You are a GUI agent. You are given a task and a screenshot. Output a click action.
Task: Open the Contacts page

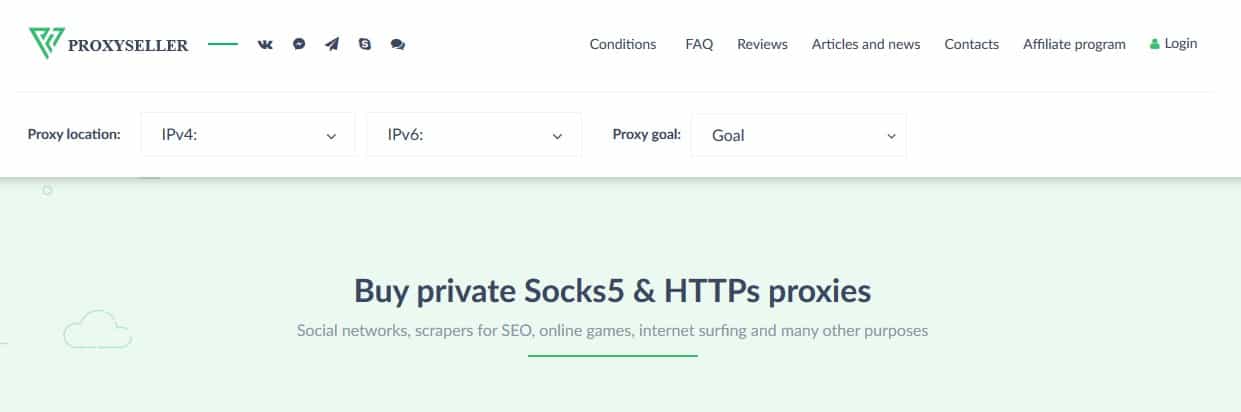tap(972, 44)
